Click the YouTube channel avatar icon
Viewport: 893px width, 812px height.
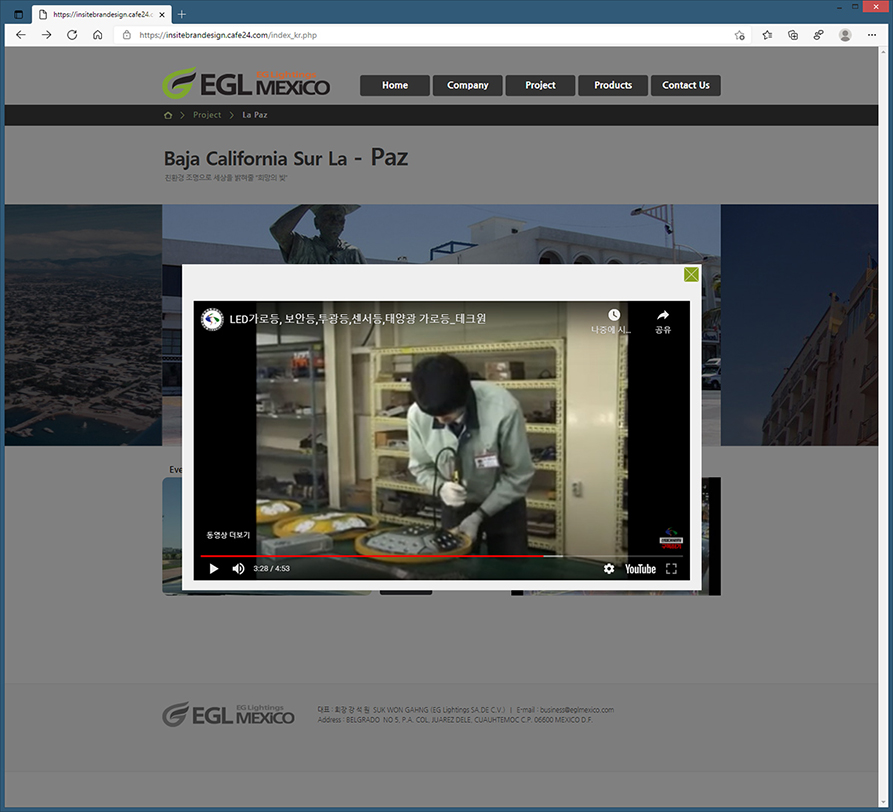(x=212, y=319)
